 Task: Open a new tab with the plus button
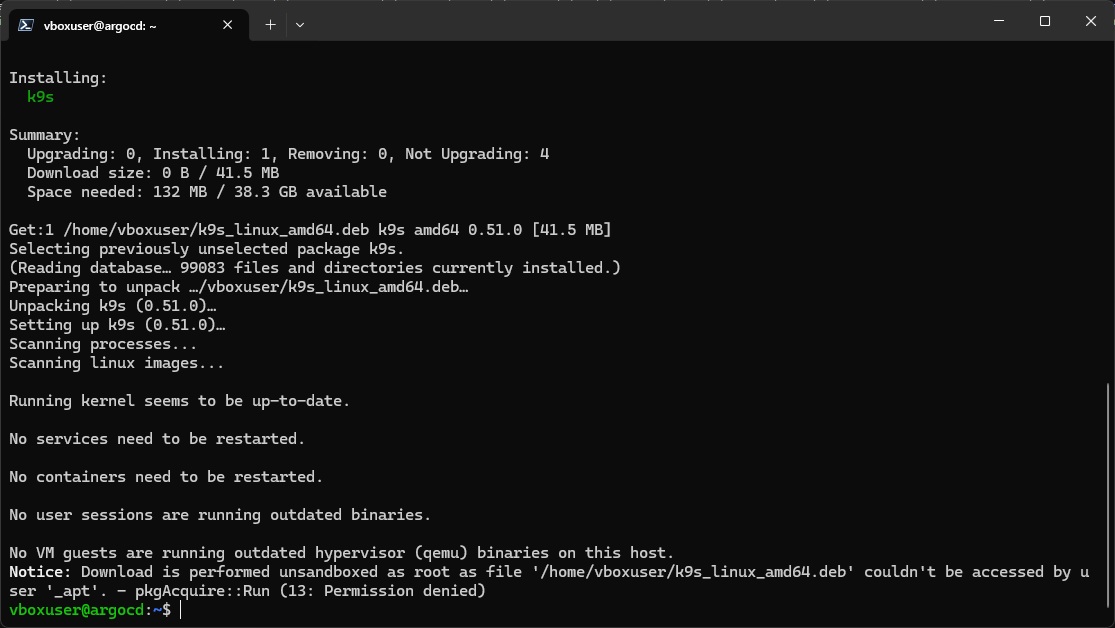pos(270,25)
